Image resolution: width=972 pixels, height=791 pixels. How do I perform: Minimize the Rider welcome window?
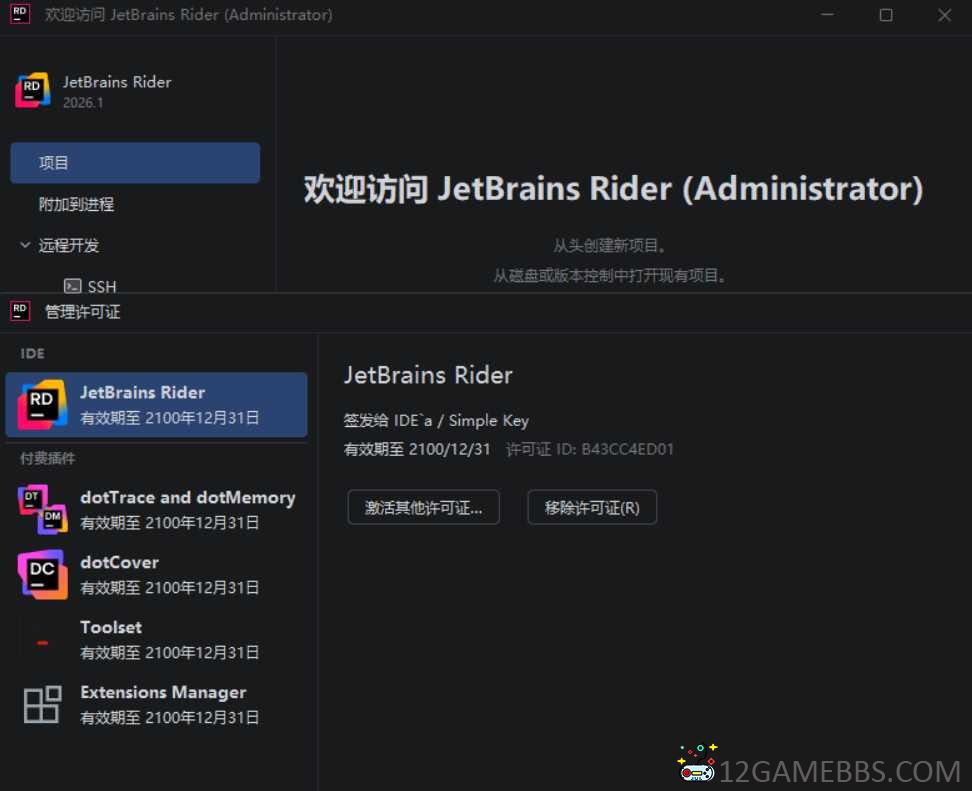pos(827,14)
